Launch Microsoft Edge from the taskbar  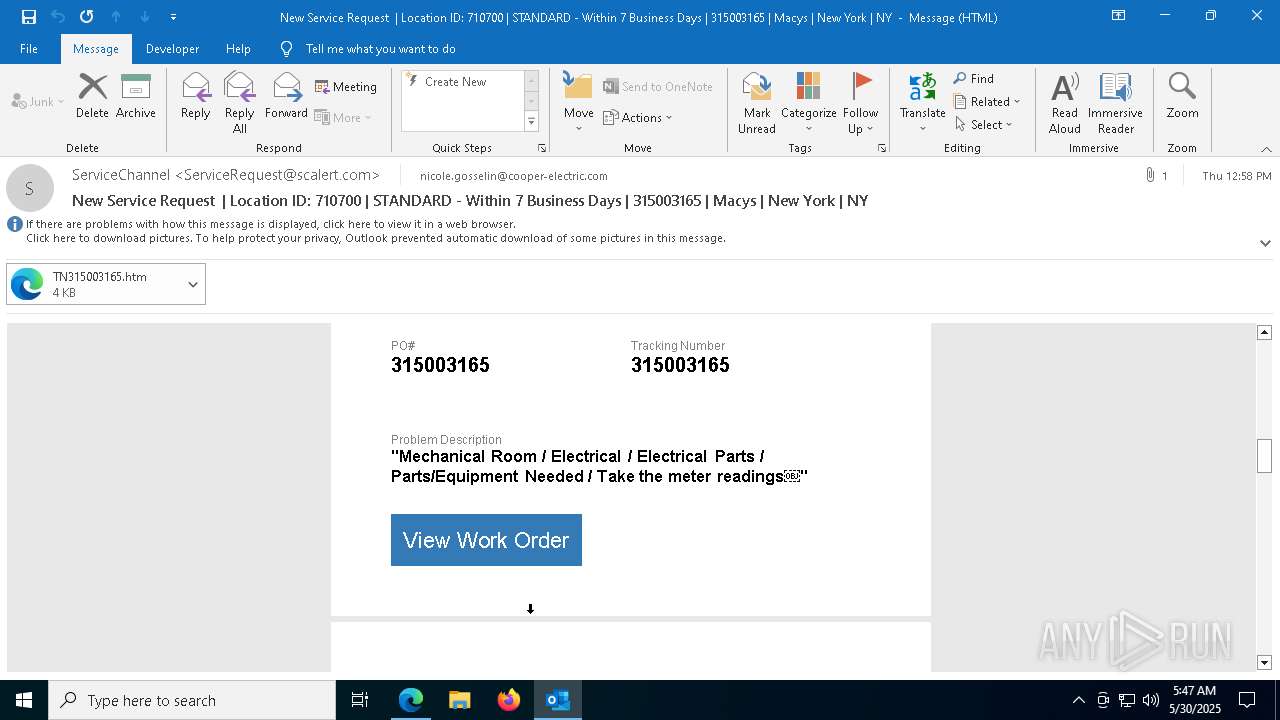pyautogui.click(x=411, y=700)
